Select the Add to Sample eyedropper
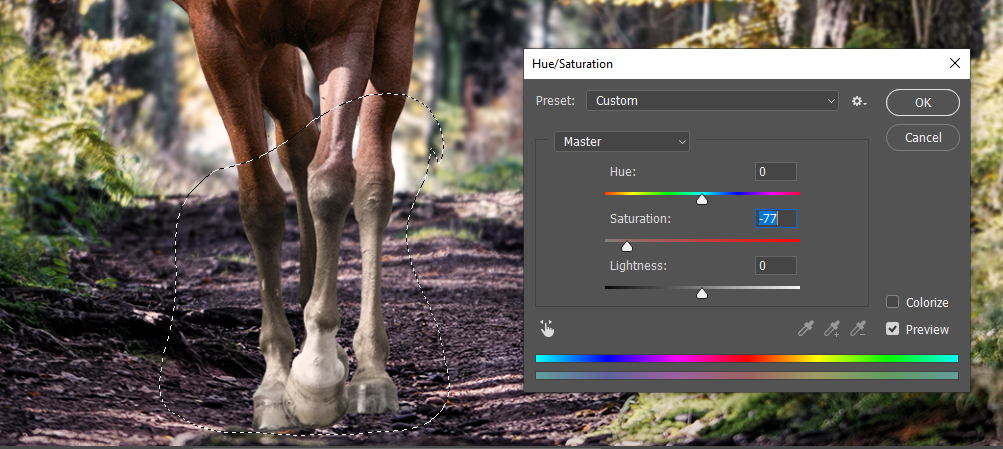This screenshot has height=449, width=1003. coord(832,329)
